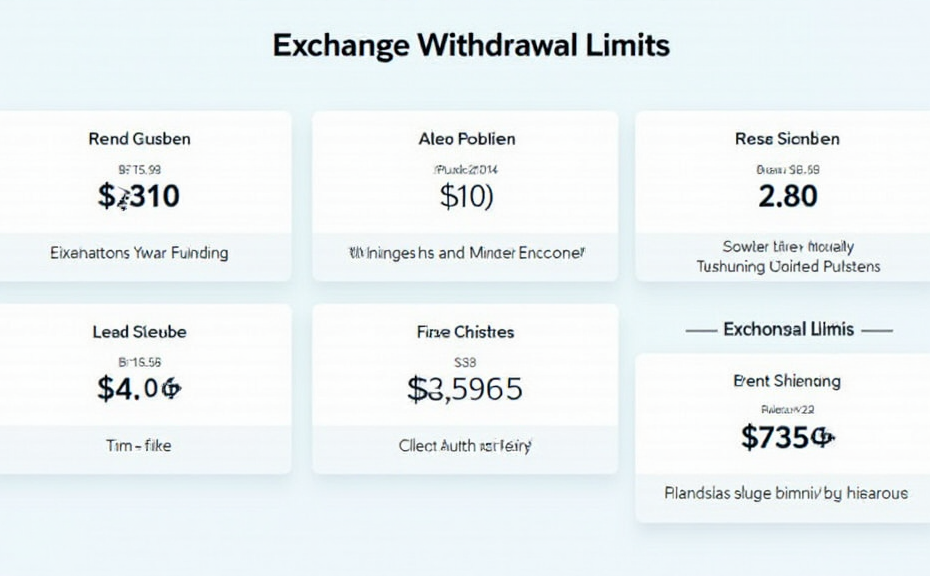Screen dimensions: 930x576
Task: Click the Wininges hs and Minder footer
Action: [x=466, y=253]
